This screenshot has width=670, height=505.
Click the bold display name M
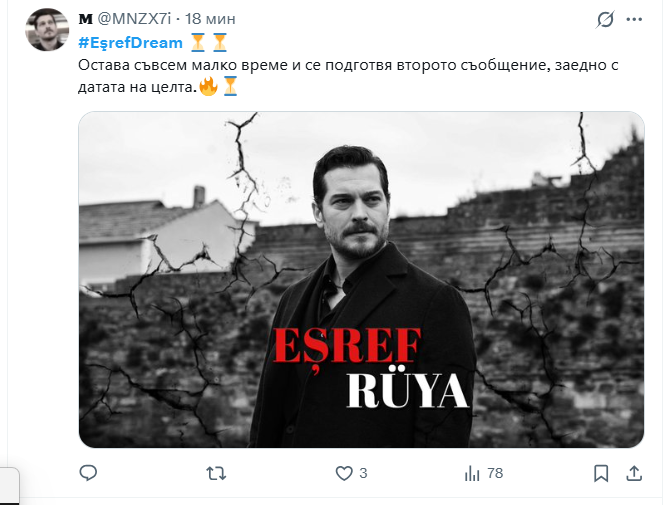click(x=85, y=19)
